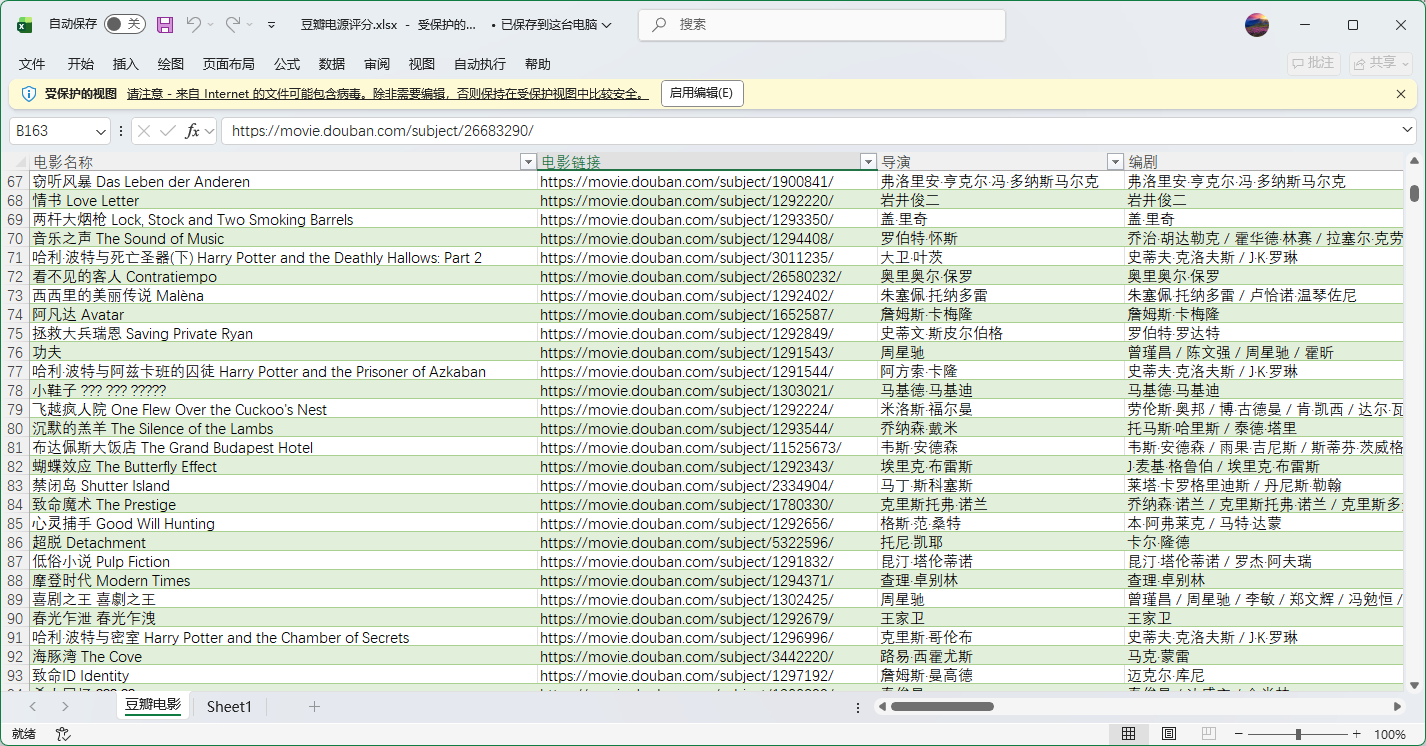
Task: Open accessibility checker icon in status bar
Action: click(63, 734)
